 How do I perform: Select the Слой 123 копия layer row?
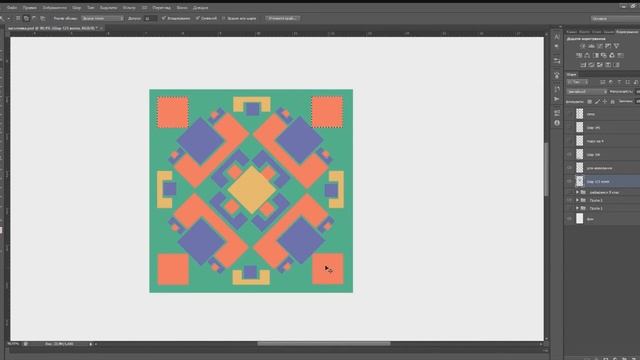click(602, 181)
